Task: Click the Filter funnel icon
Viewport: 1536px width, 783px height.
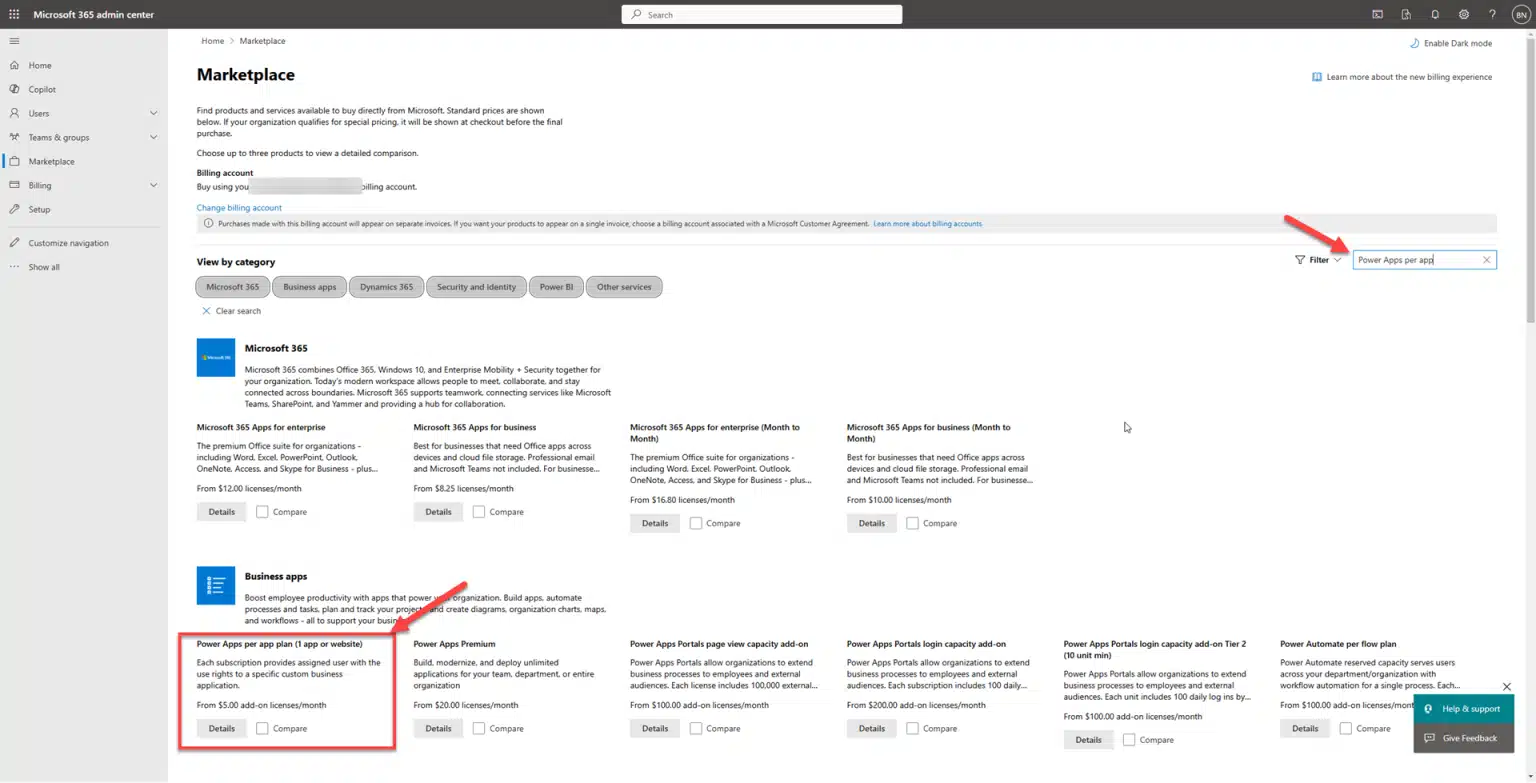Action: (1300, 260)
